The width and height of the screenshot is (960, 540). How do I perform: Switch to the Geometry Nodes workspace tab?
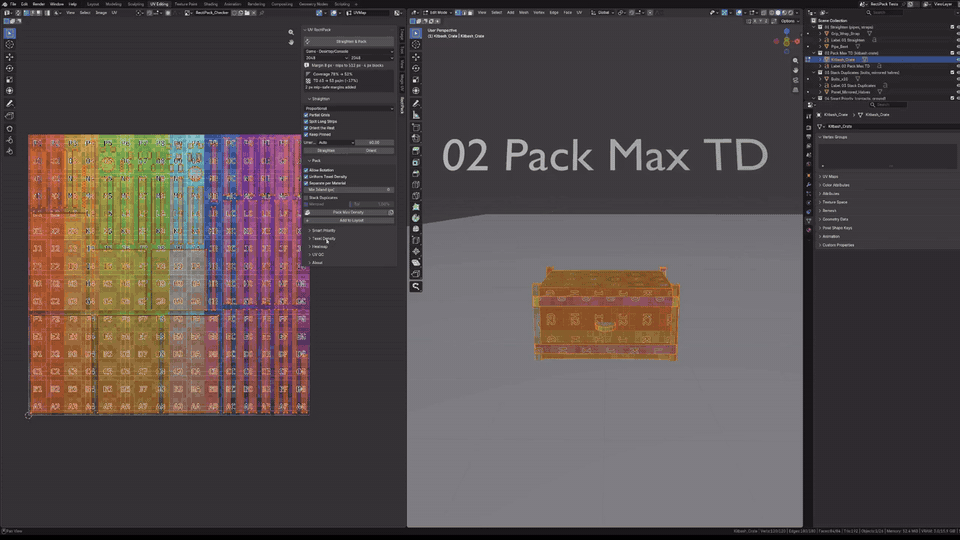coord(313,4)
